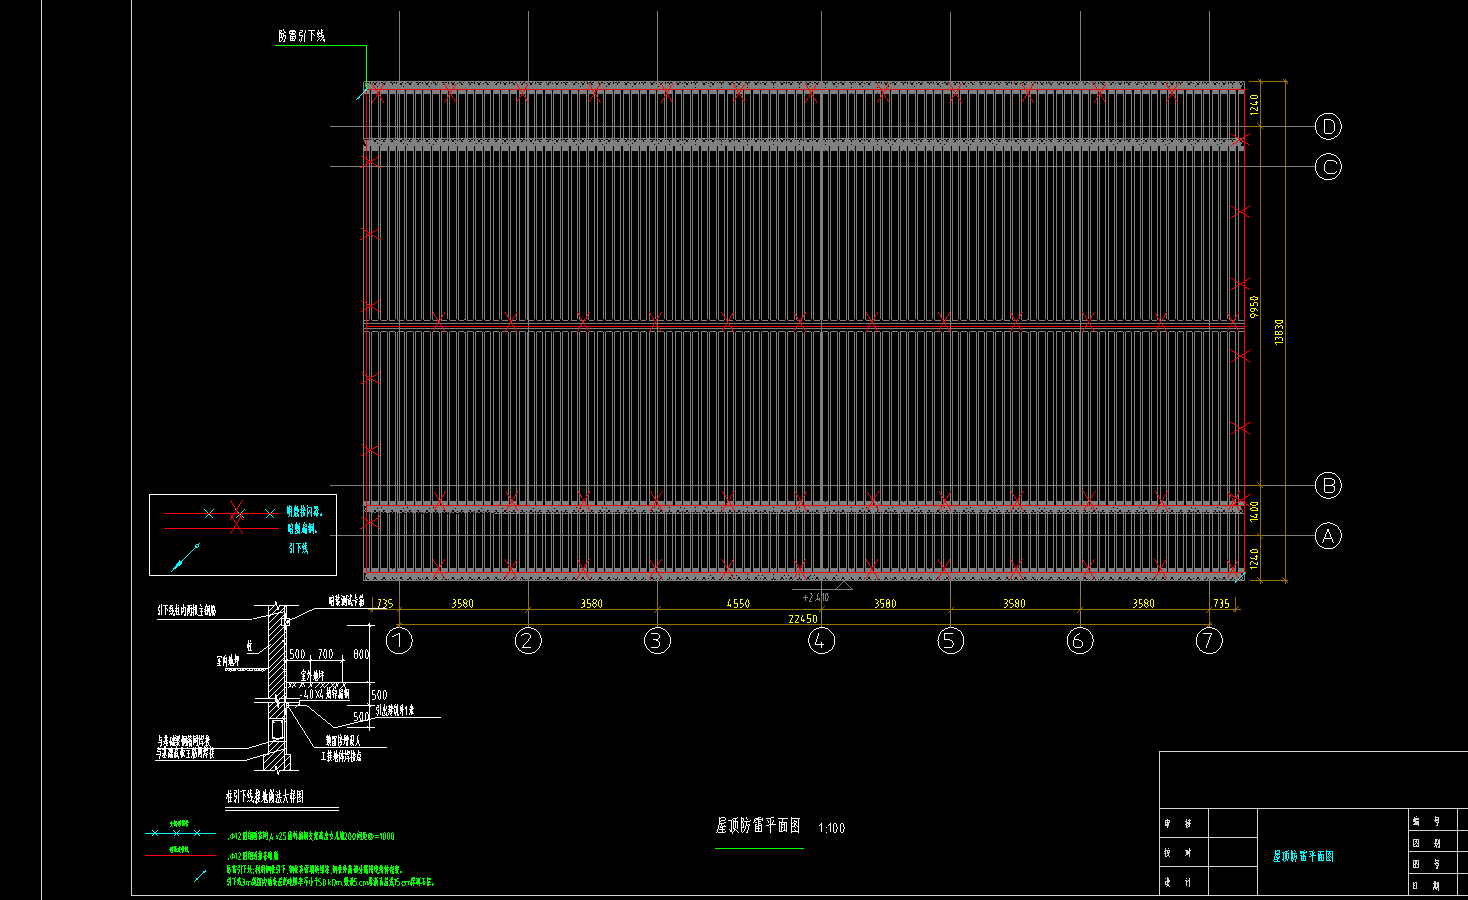This screenshot has width=1468, height=900.
Task: Click the 13830 vertical dimension text
Action: tap(1279, 333)
